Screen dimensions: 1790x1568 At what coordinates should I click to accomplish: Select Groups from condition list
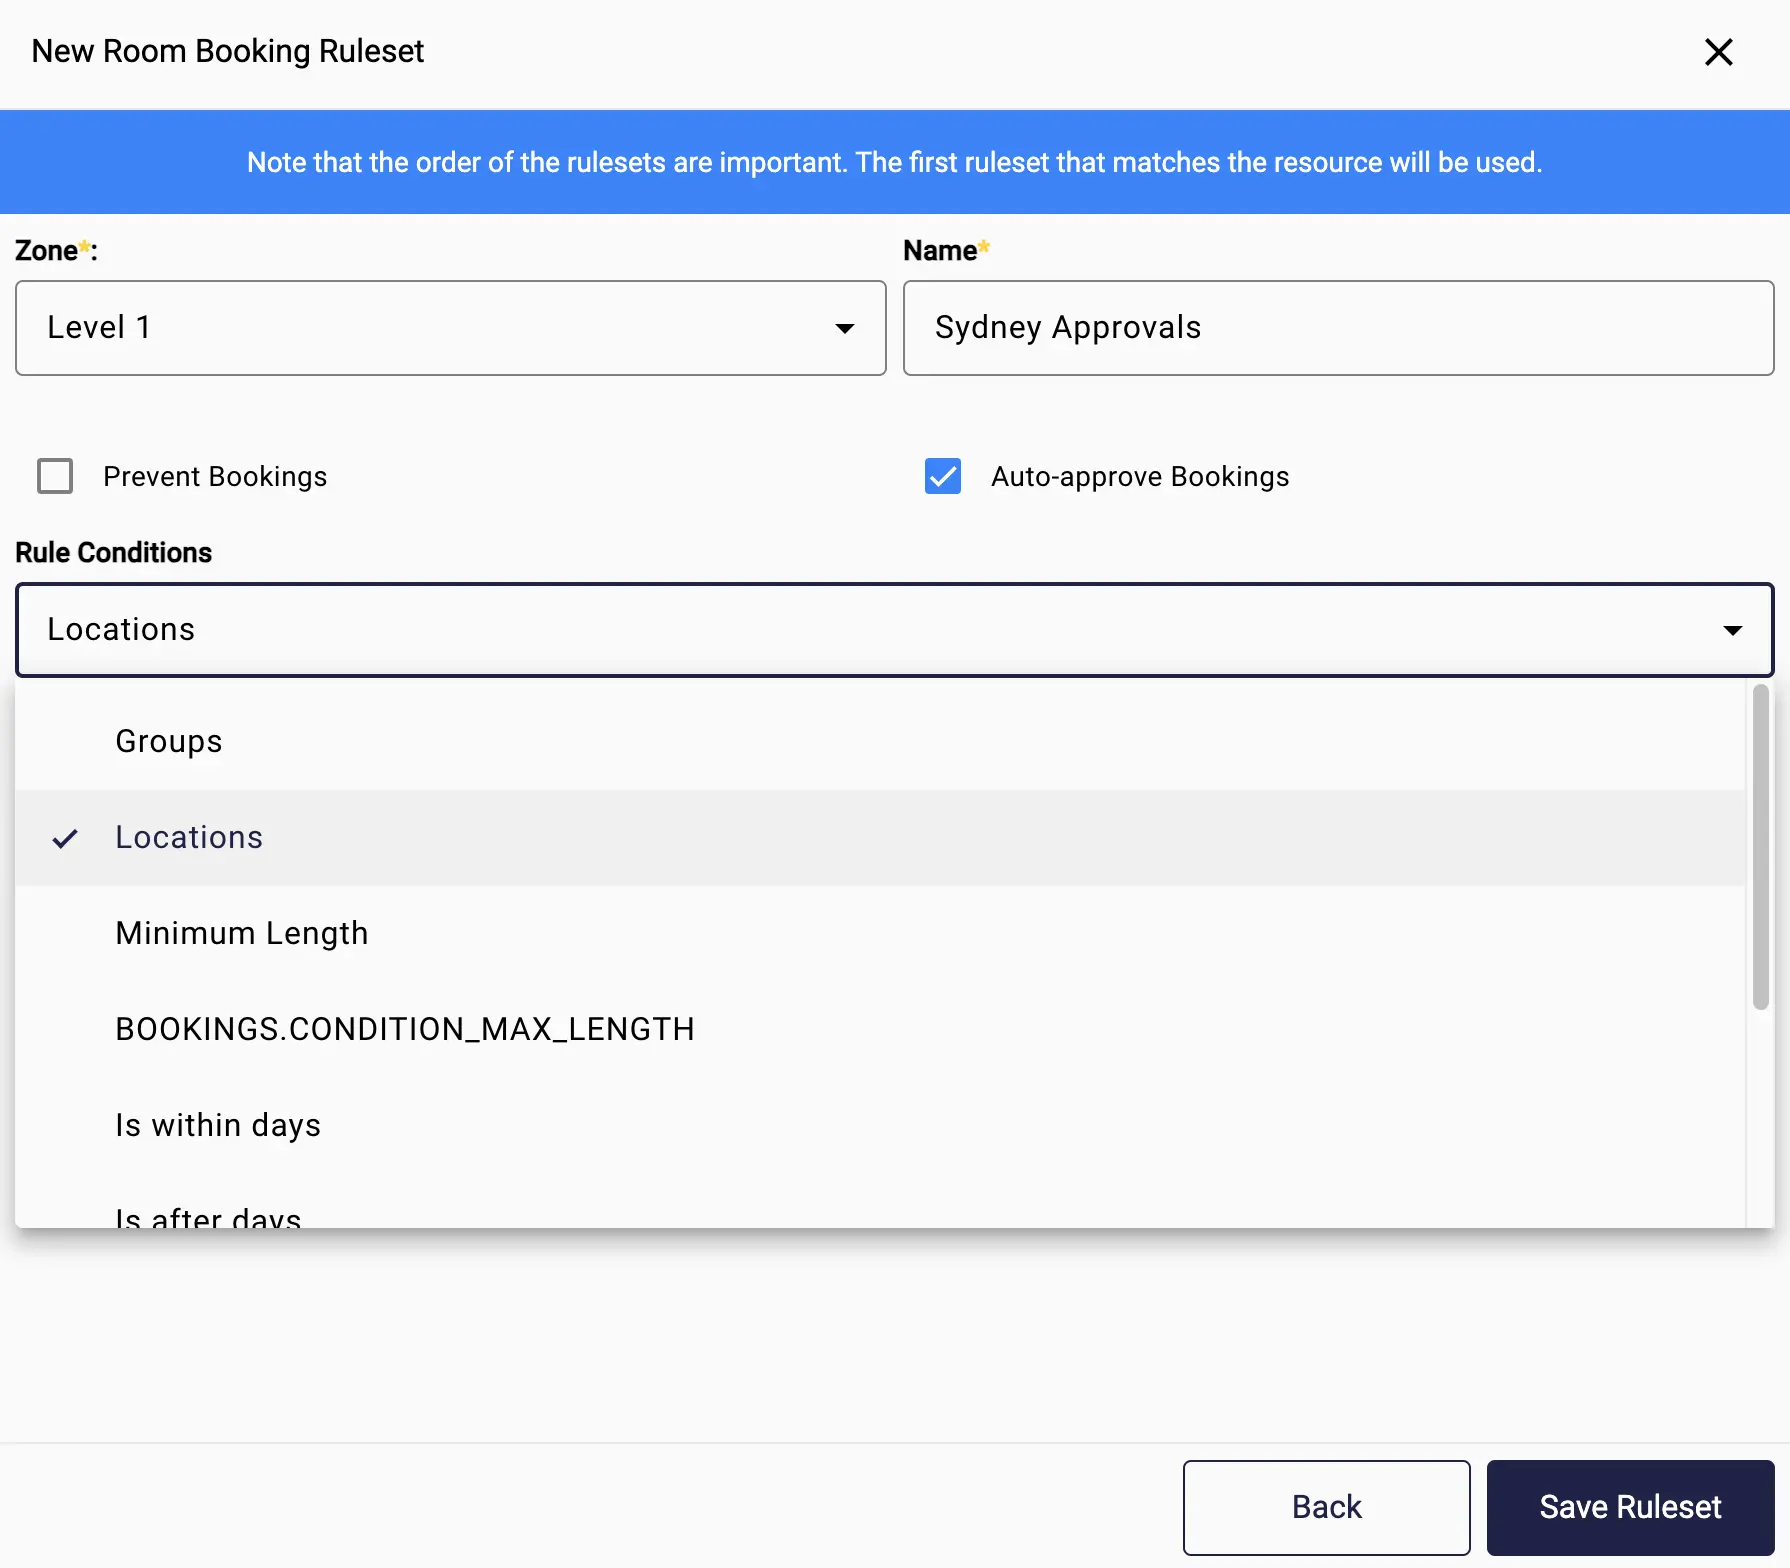point(881,742)
